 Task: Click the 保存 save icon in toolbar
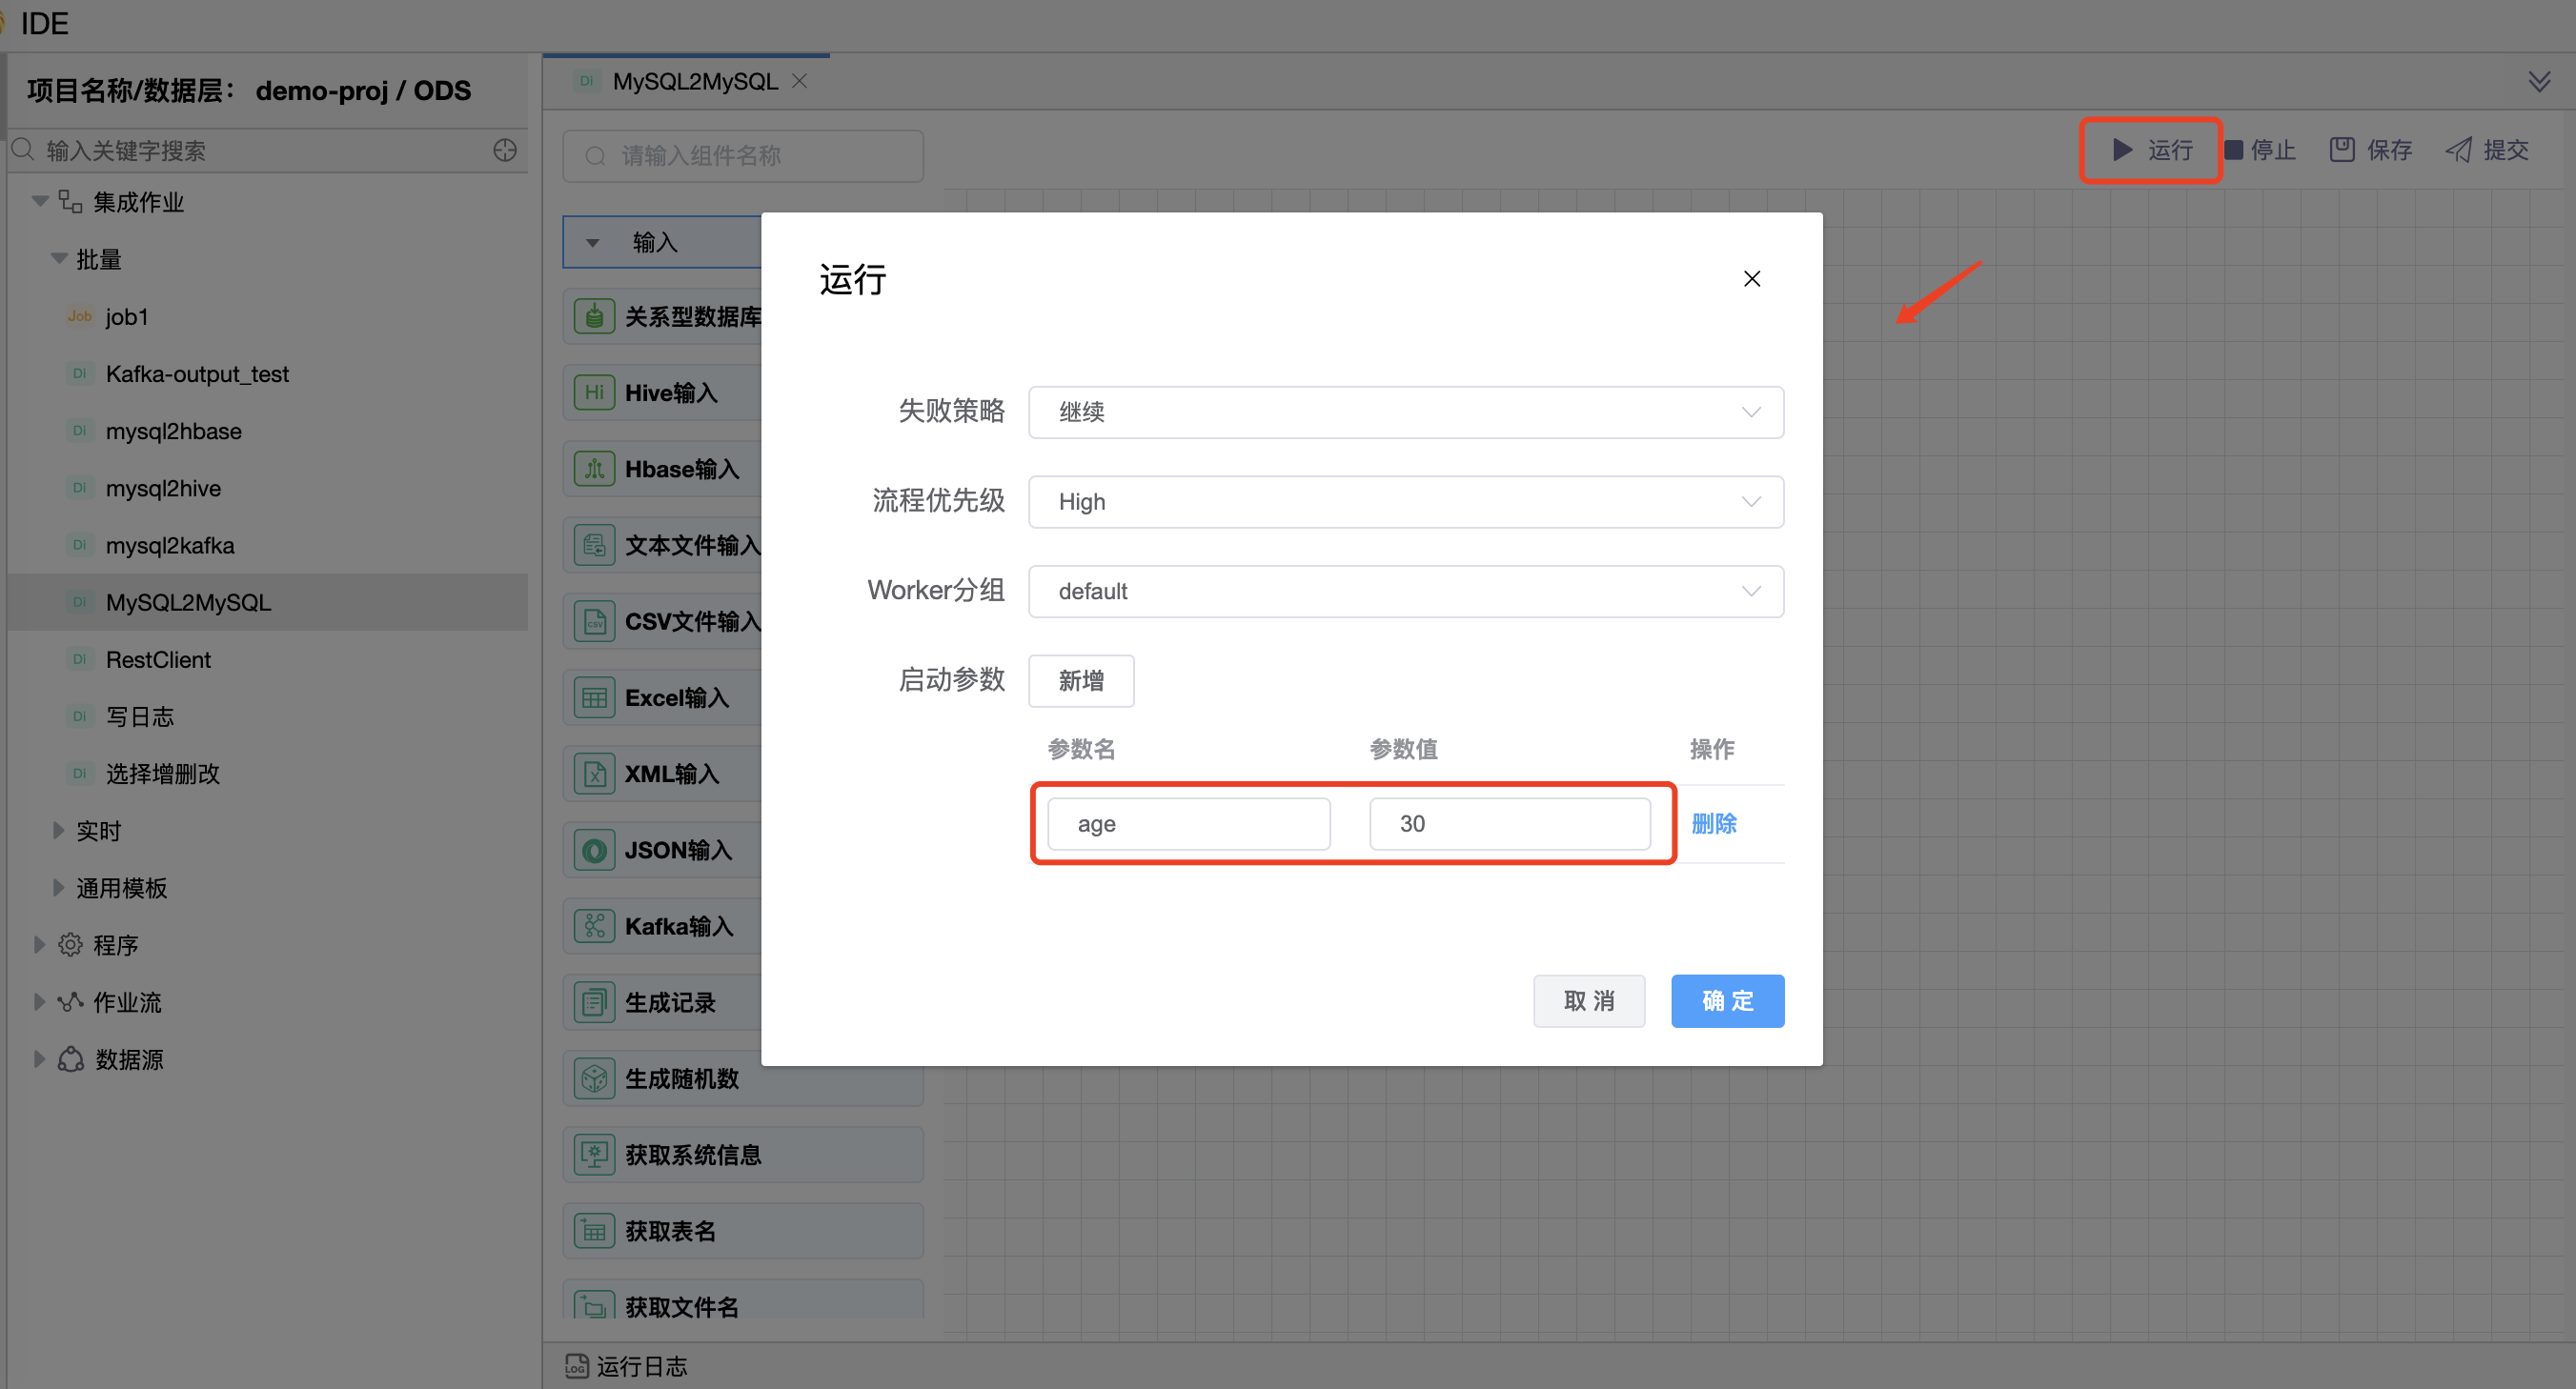click(2341, 150)
